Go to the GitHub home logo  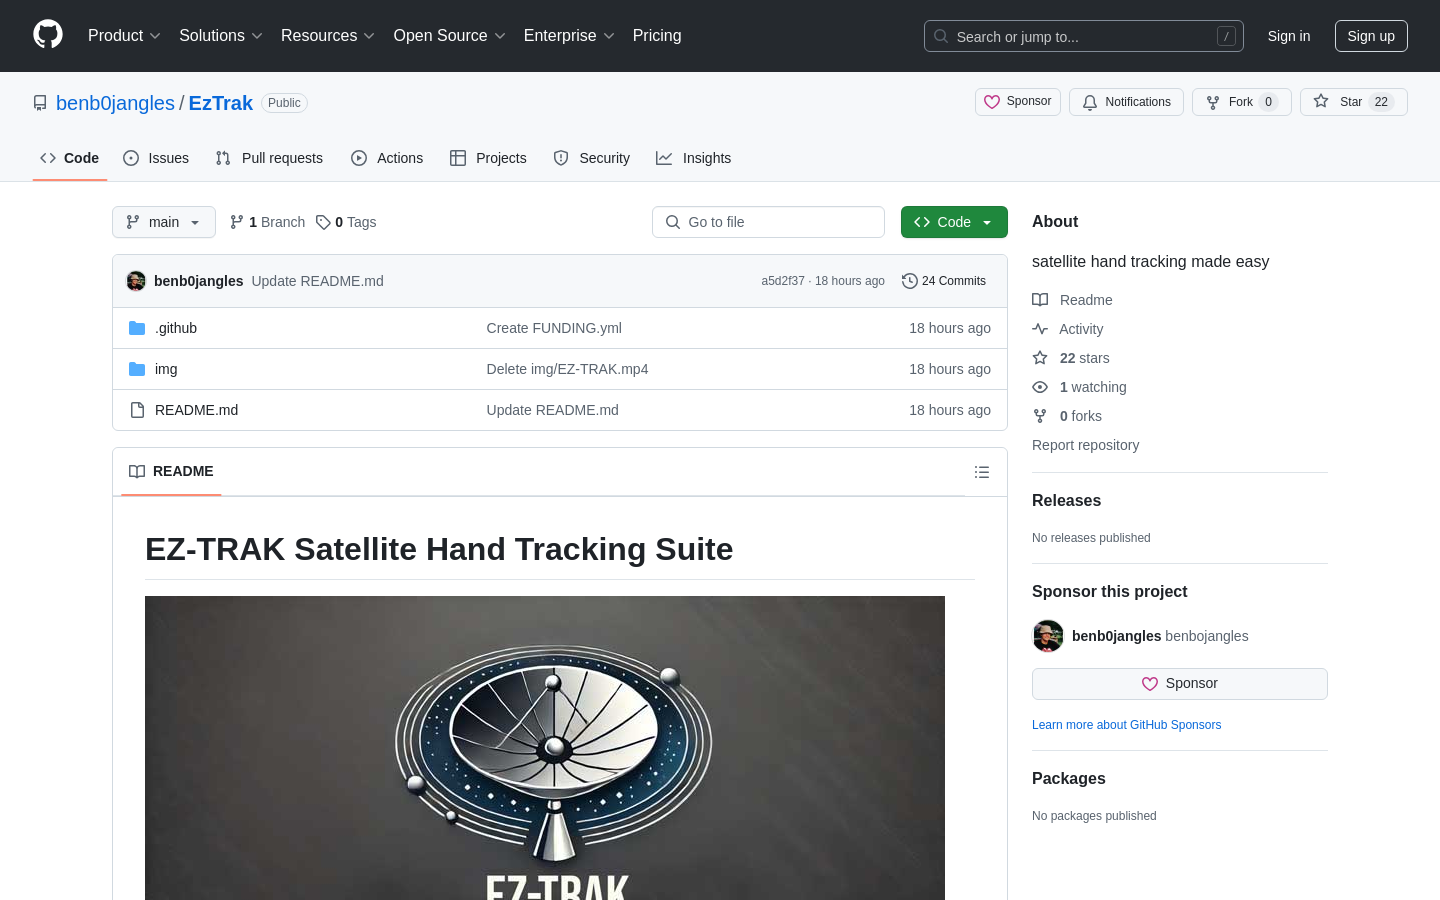point(48,35)
